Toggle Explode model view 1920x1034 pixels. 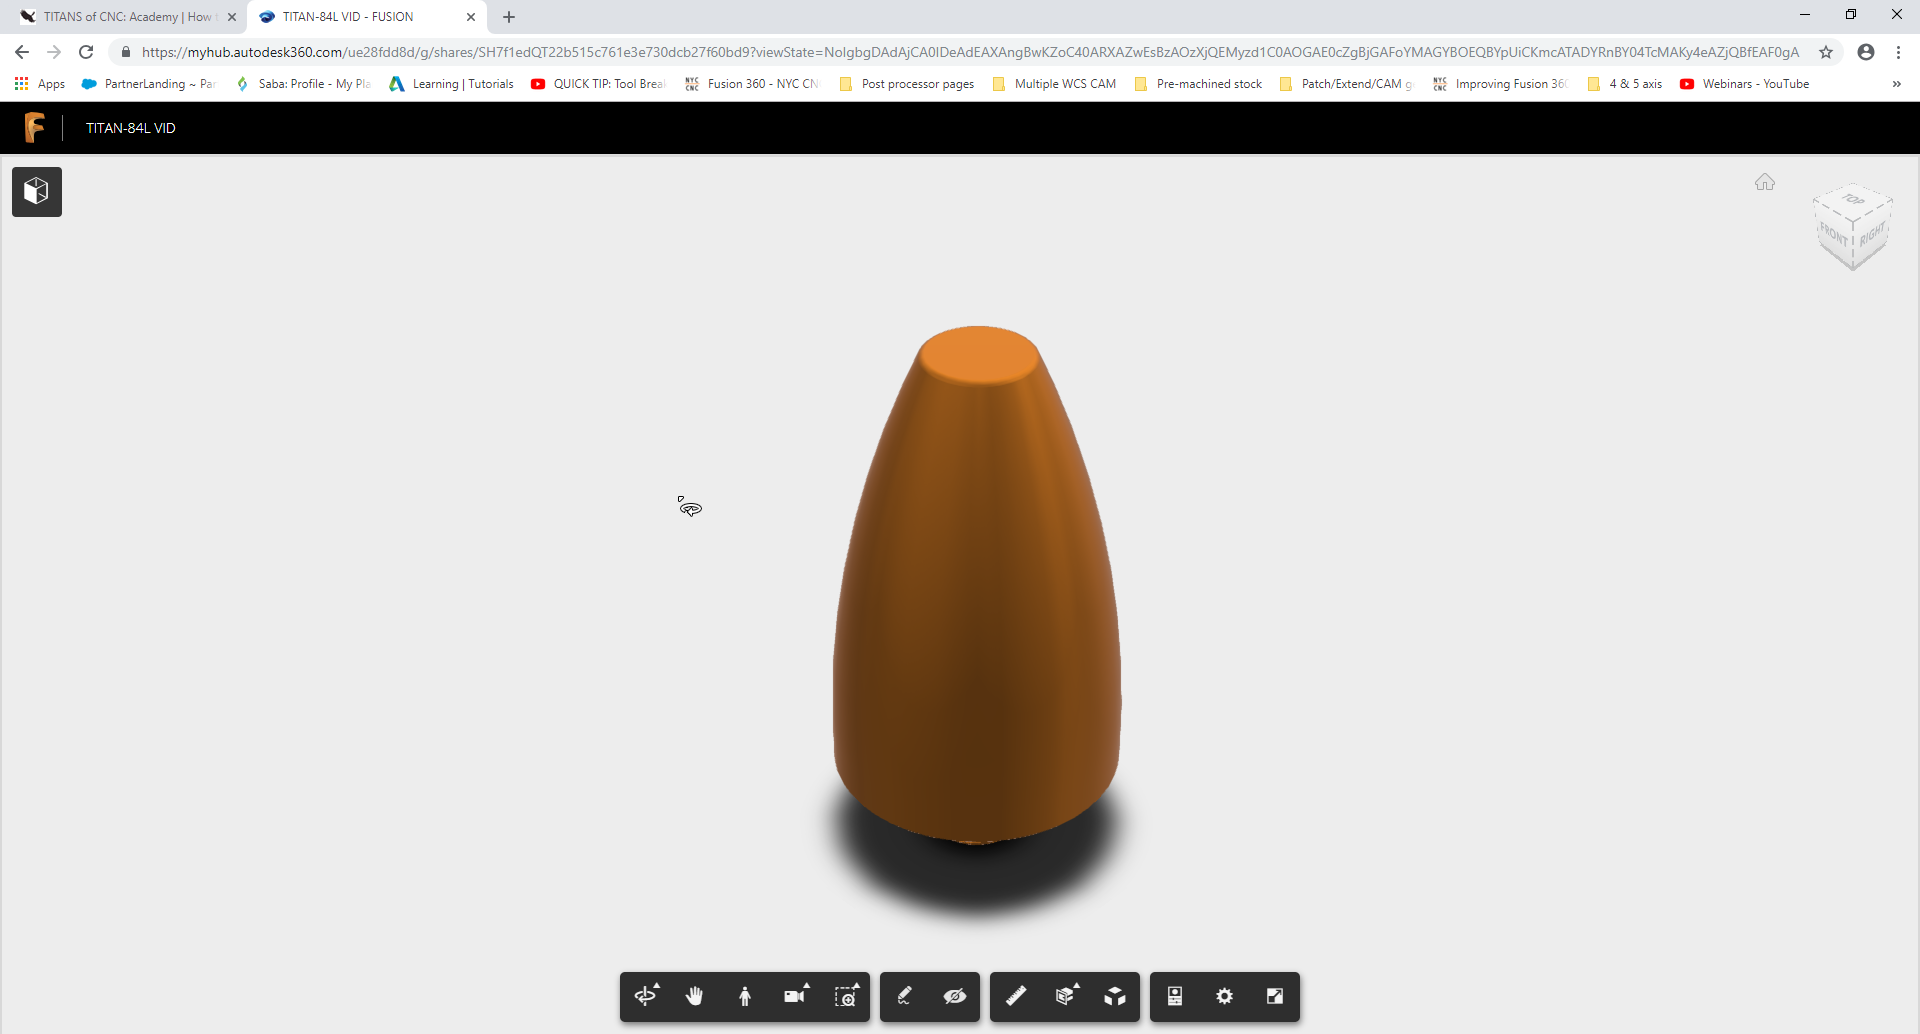pyautogui.click(x=1115, y=996)
